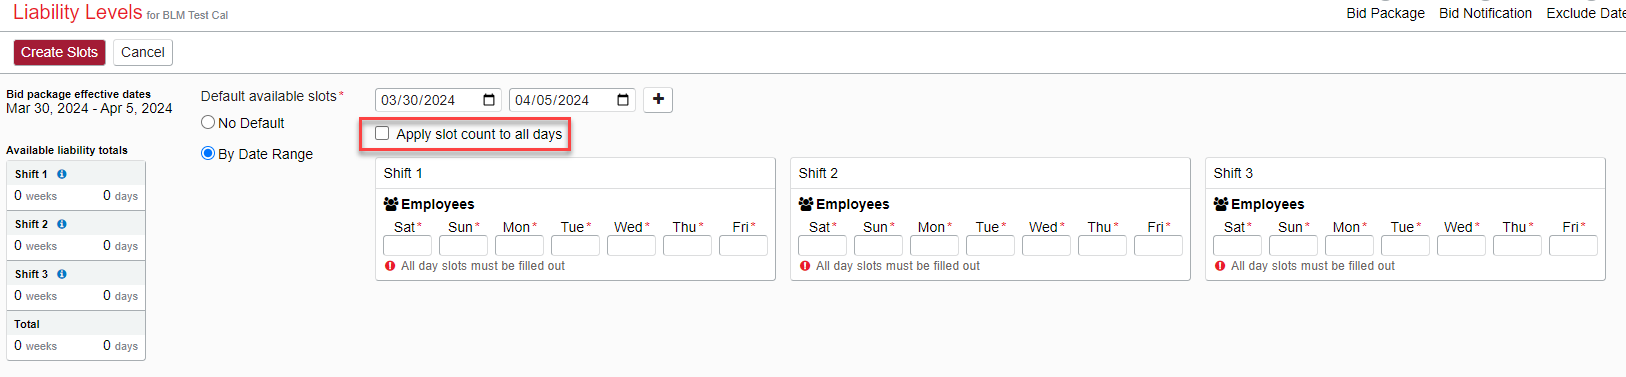Click the Cancel button
Image resolution: width=1626 pixels, height=377 pixels.
(x=143, y=52)
